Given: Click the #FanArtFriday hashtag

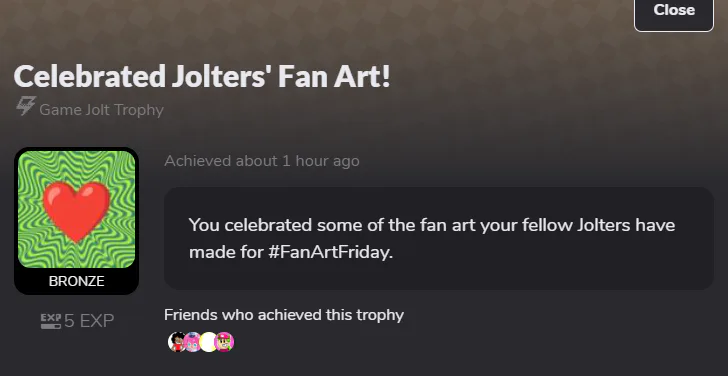Looking at the screenshot, I should pyautogui.click(x=330, y=253).
